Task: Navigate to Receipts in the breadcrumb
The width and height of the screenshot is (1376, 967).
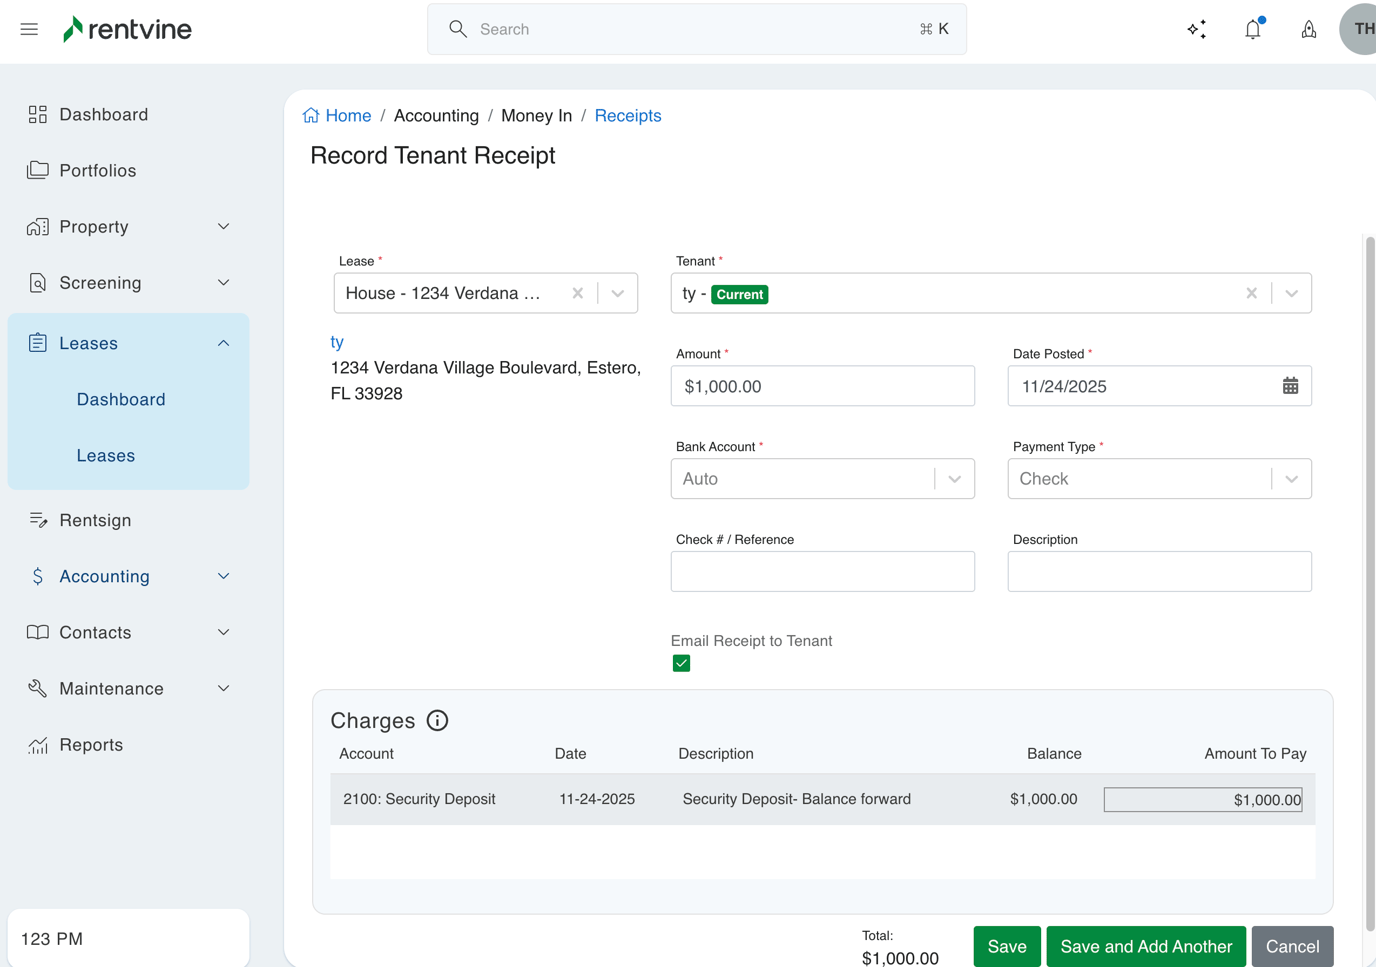Action: pyautogui.click(x=628, y=115)
